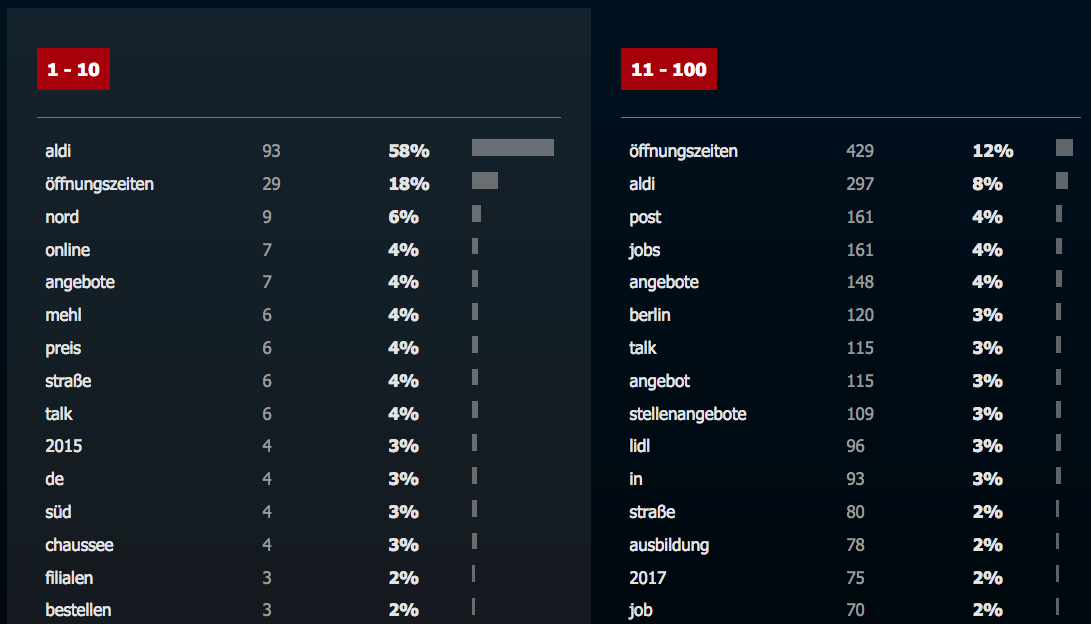Select "öffnungszeiten" in the 11 - 100 list
The image size is (1091, 624).
(683, 151)
